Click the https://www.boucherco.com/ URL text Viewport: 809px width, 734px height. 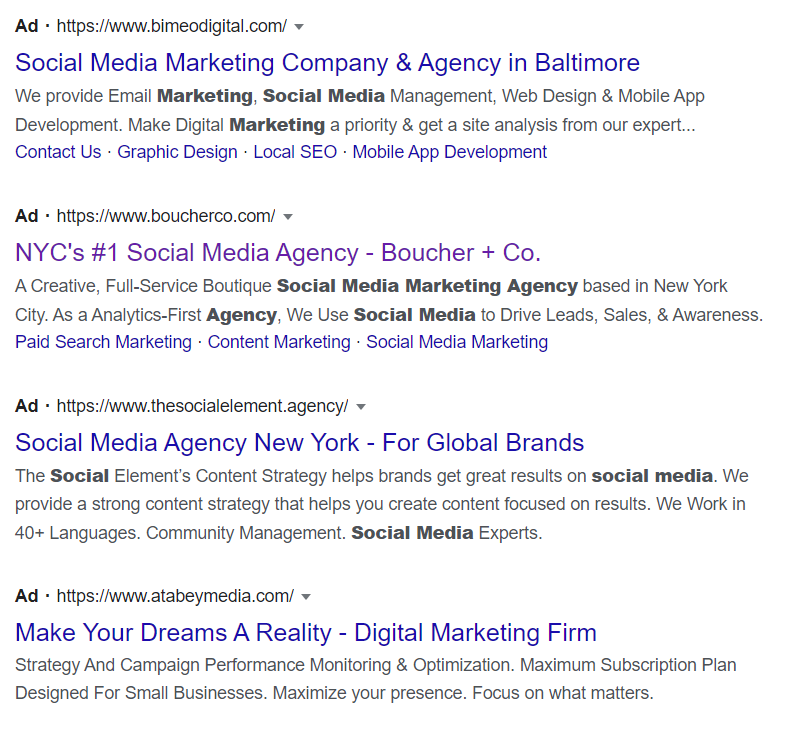pos(166,216)
